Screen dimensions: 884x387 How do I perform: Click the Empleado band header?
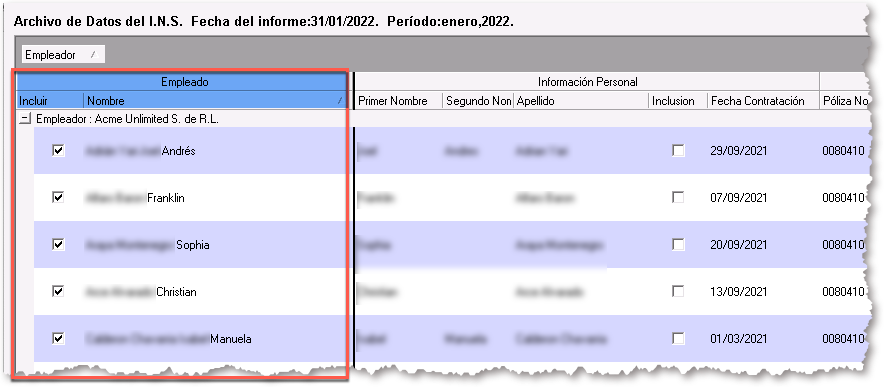[x=181, y=82]
